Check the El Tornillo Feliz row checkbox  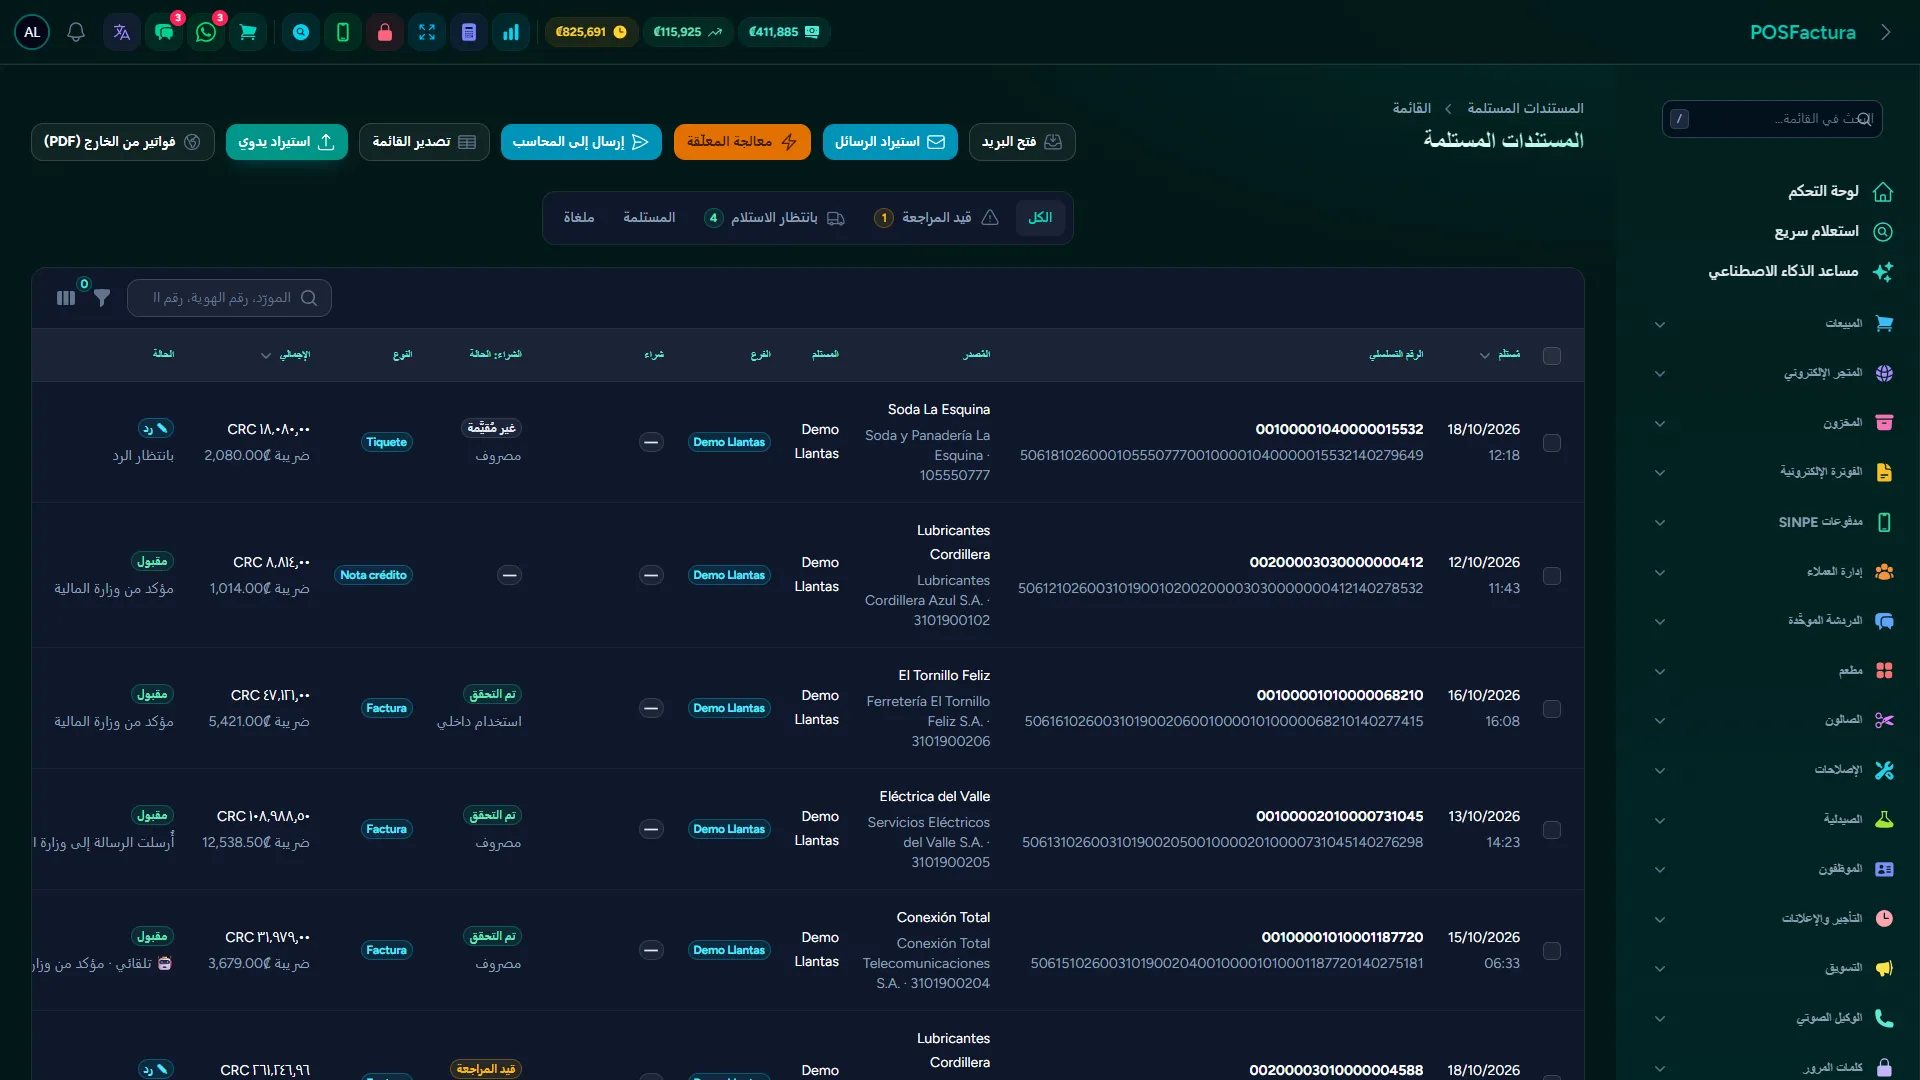tap(1552, 709)
